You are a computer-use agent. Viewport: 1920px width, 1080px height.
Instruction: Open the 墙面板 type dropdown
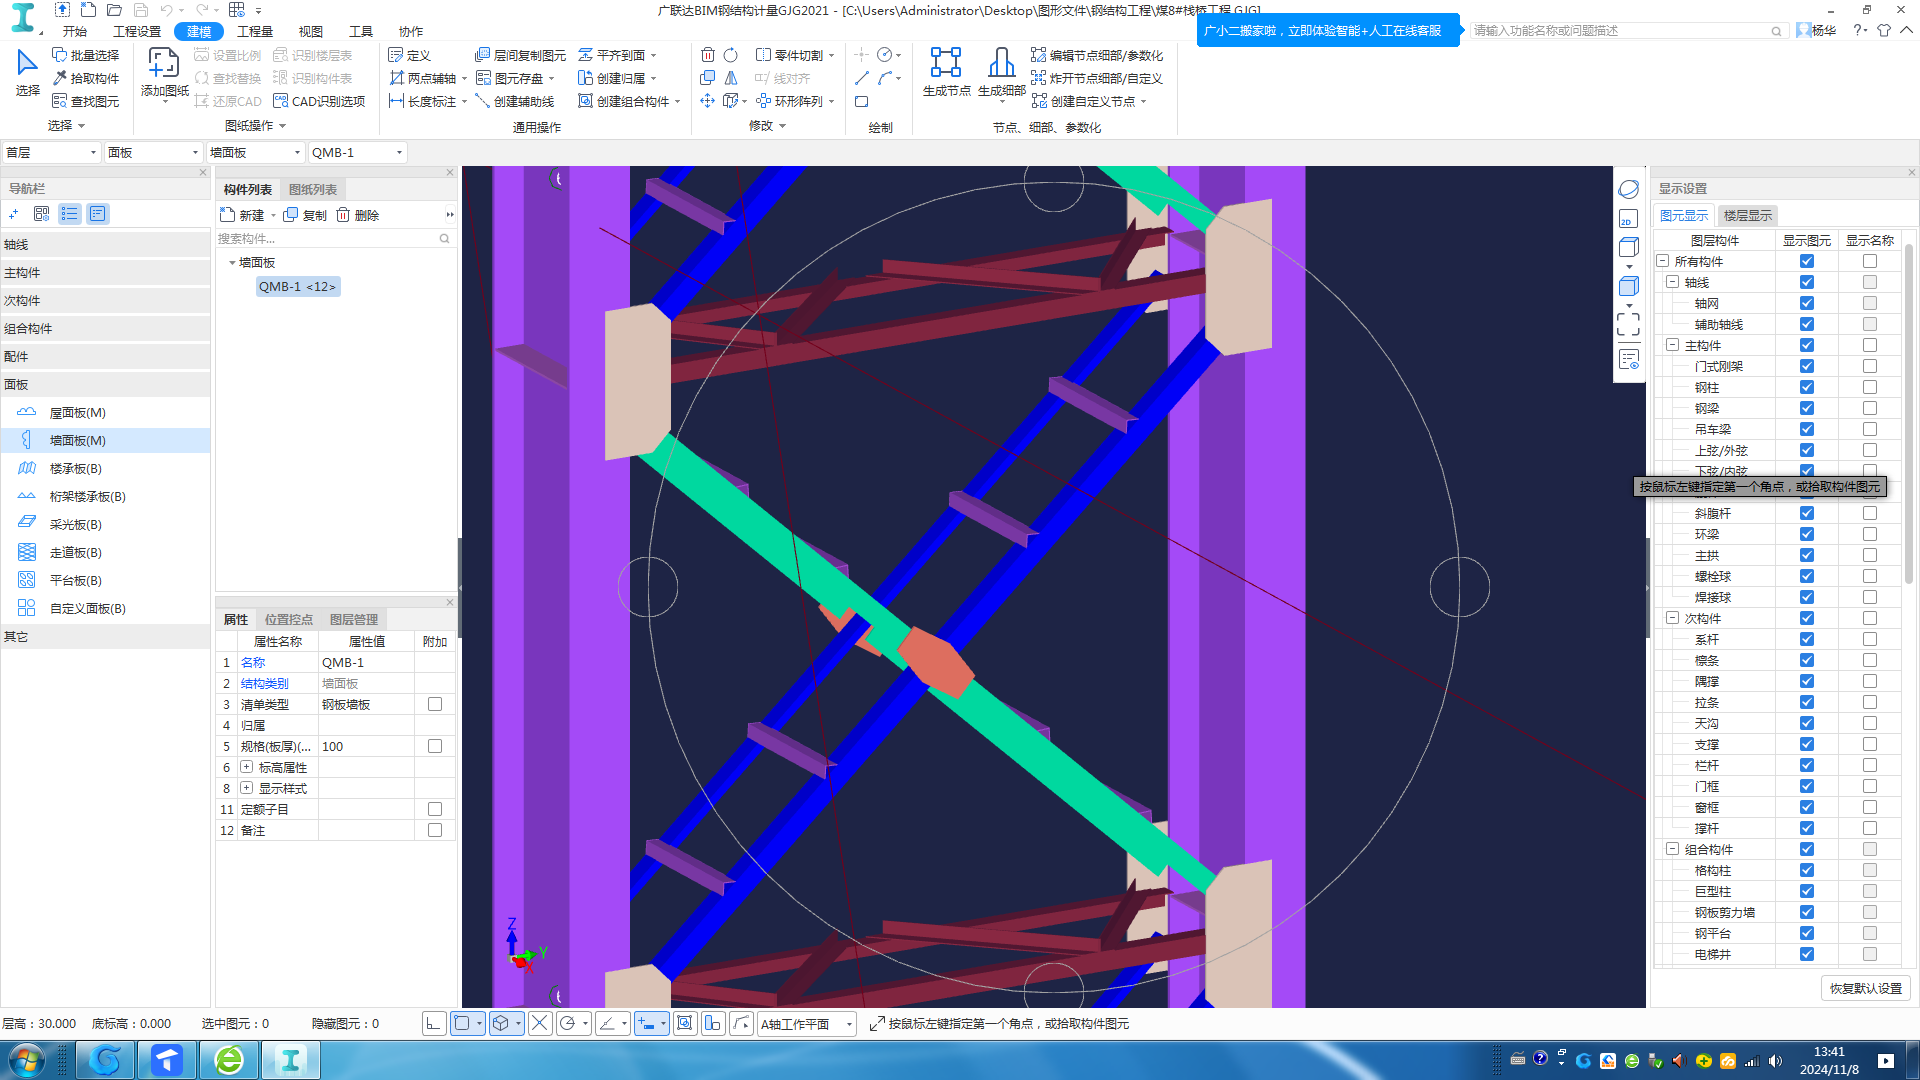coord(255,152)
